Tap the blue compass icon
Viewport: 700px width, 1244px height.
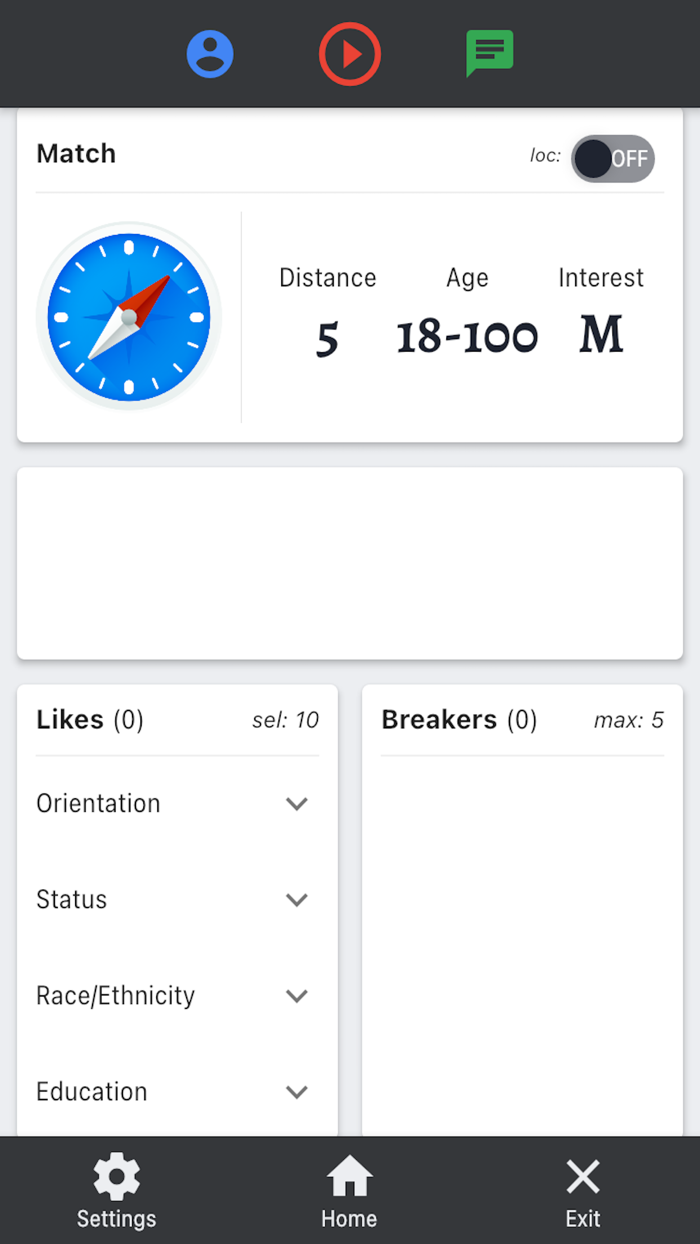[x=129, y=316]
